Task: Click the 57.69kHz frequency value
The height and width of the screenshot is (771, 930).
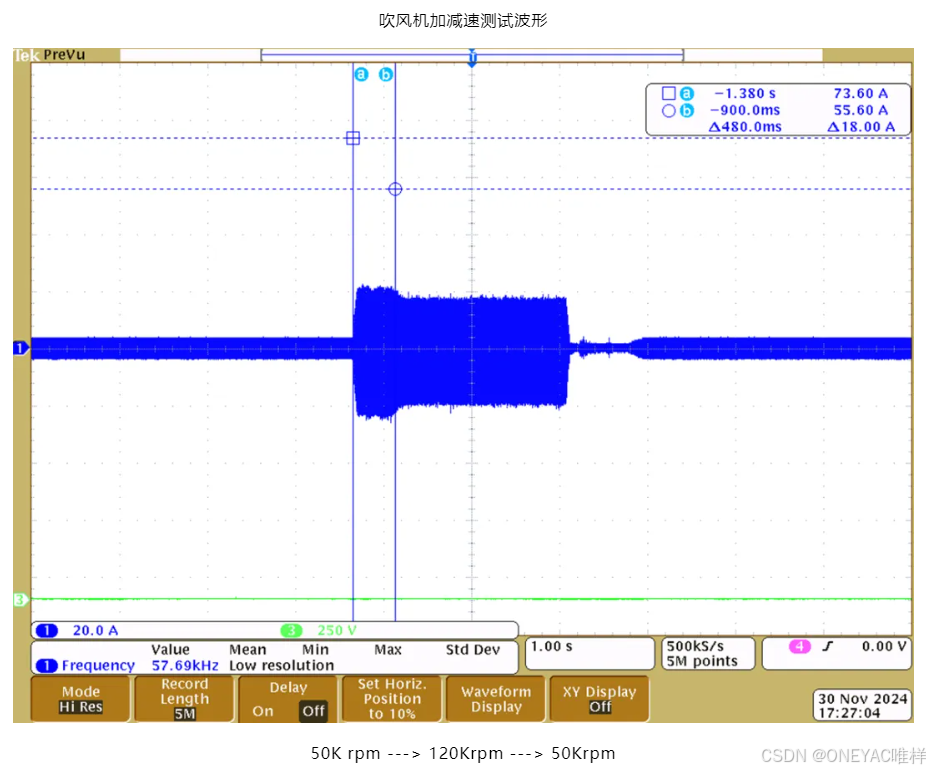Action: click(185, 665)
